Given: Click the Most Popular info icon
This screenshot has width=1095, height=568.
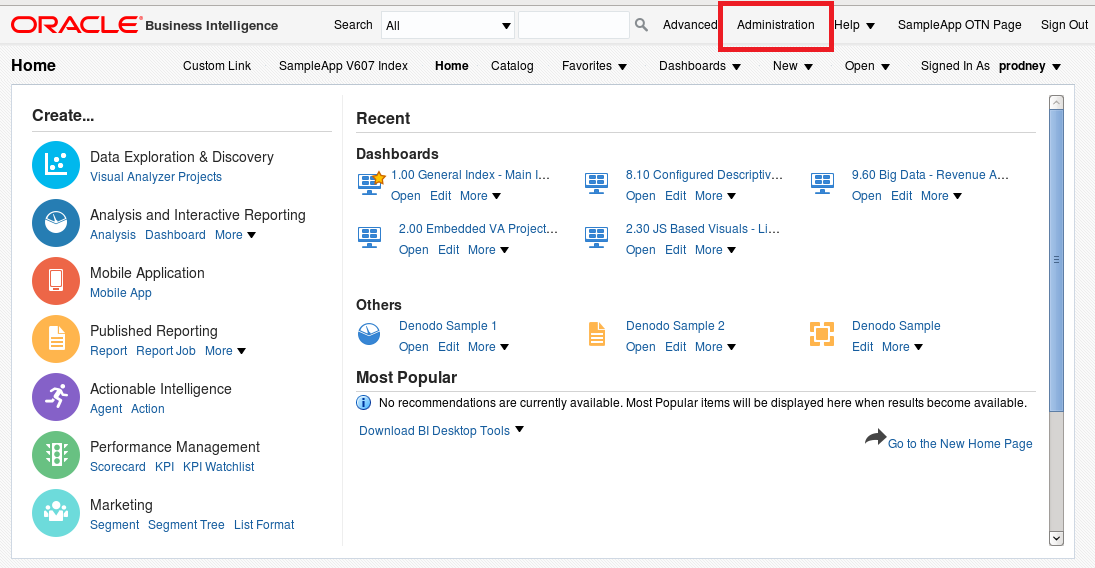Looking at the screenshot, I should 363,402.
